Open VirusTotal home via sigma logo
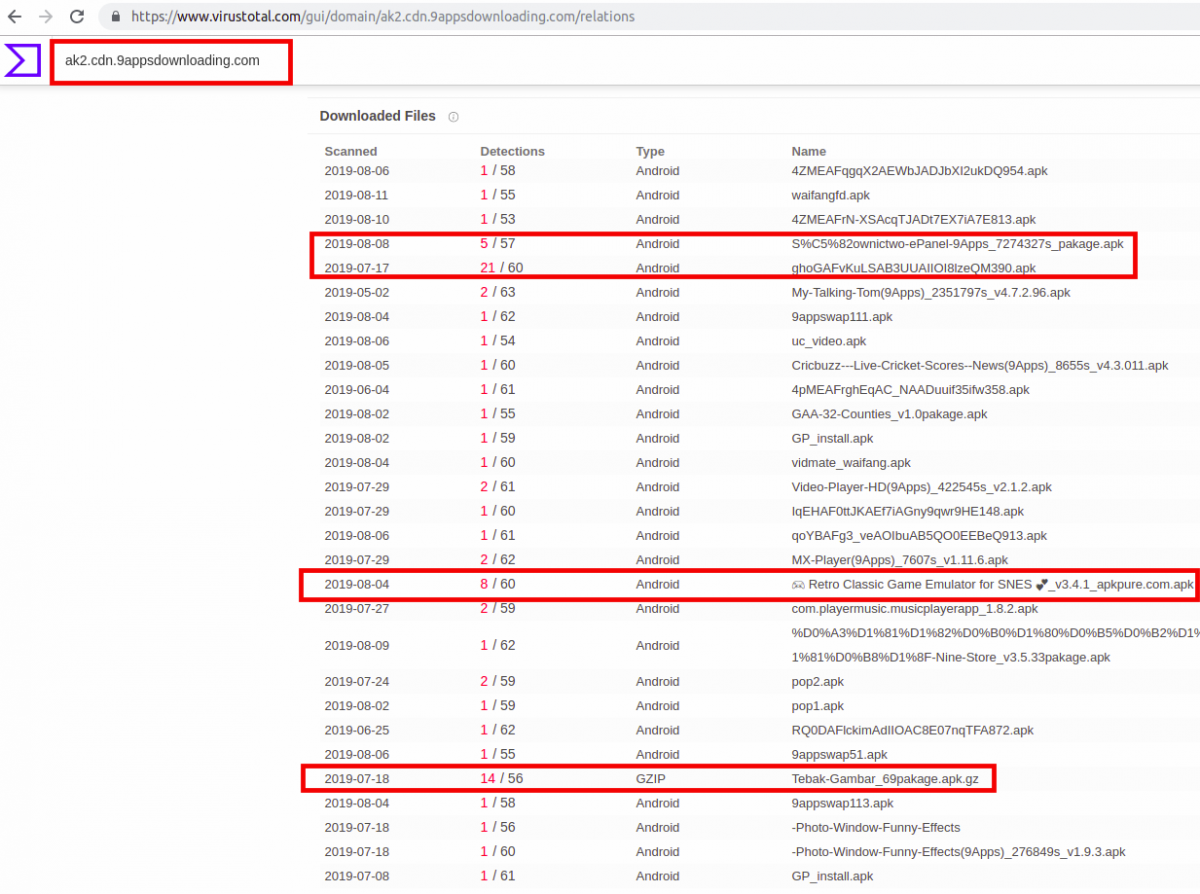Image resolution: width=1200 pixels, height=894 pixels. point(22,61)
